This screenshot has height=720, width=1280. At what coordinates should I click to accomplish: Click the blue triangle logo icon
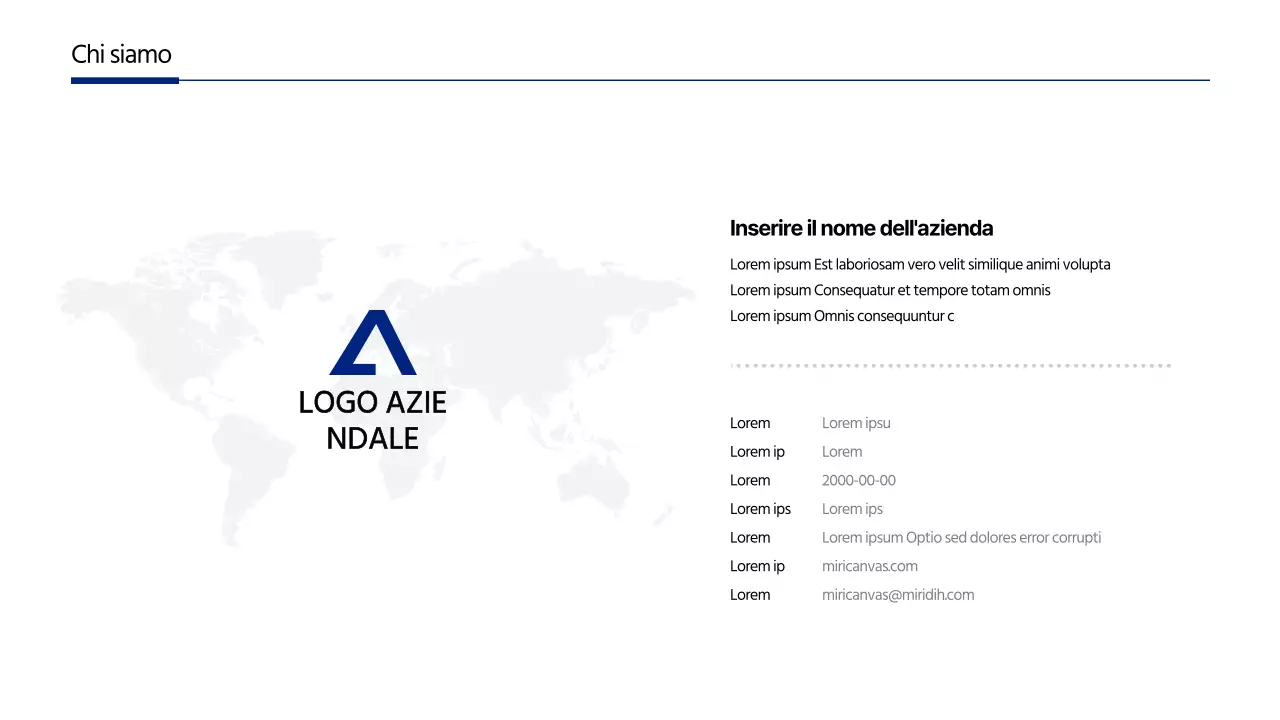pyautogui.click(x=373, y=343)
